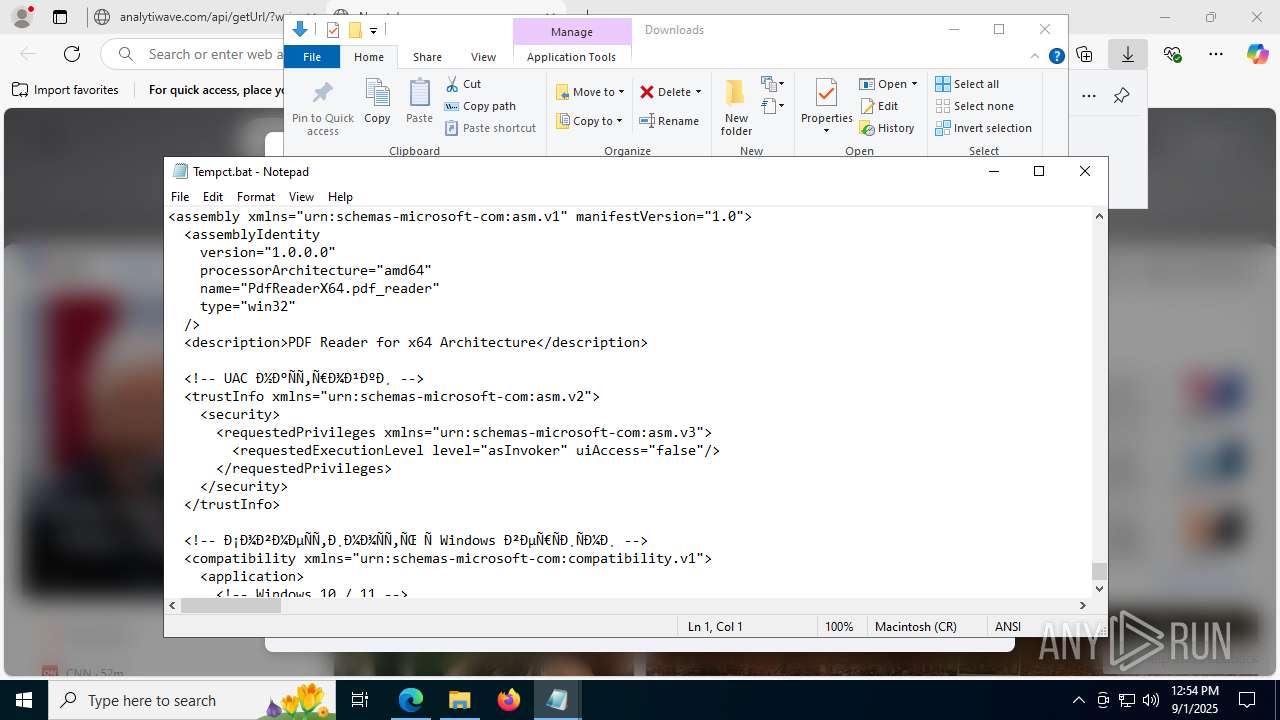Open Action Center notifications icon
The height and width of the screenshot is (720, 1280).
point(1247,700)
